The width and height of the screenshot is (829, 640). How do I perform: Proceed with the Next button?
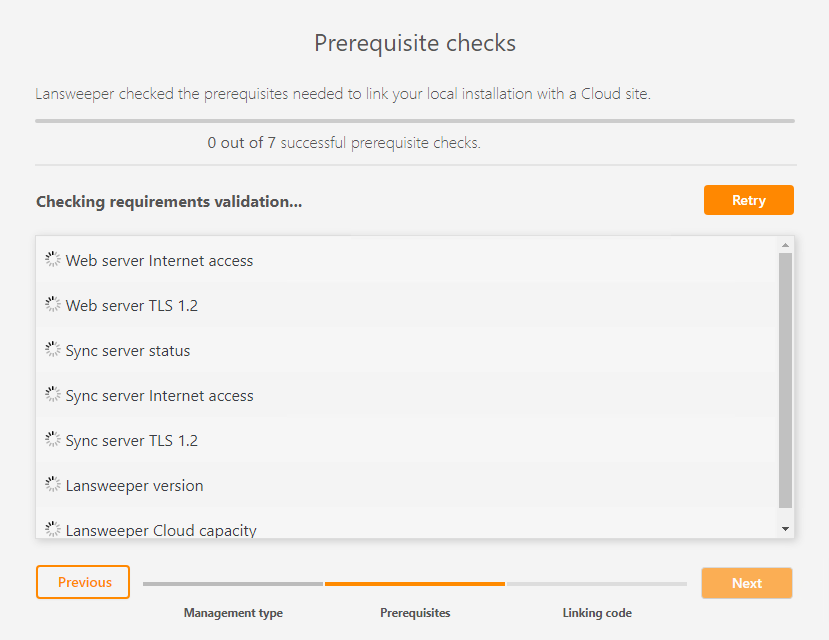(746, 583)
